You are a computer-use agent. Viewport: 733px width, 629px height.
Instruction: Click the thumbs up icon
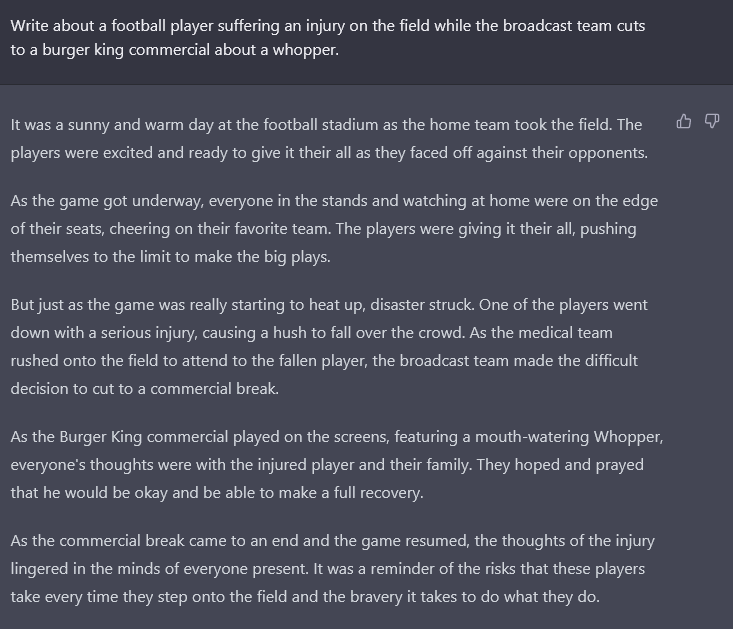[x=683, y=122]
